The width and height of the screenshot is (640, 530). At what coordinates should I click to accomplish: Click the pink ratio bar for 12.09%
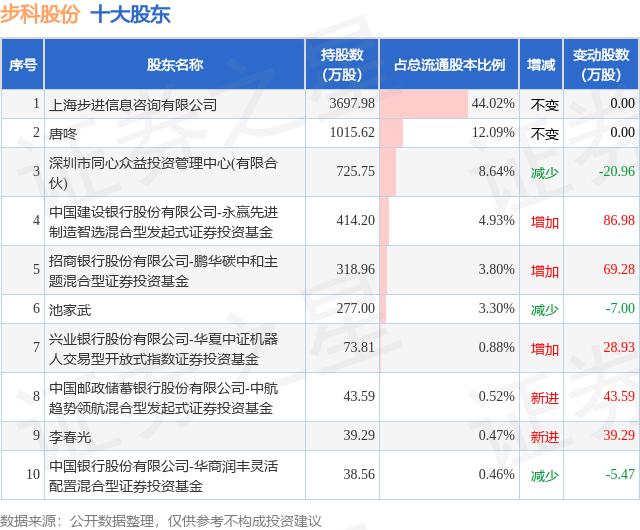pos(391,133)
